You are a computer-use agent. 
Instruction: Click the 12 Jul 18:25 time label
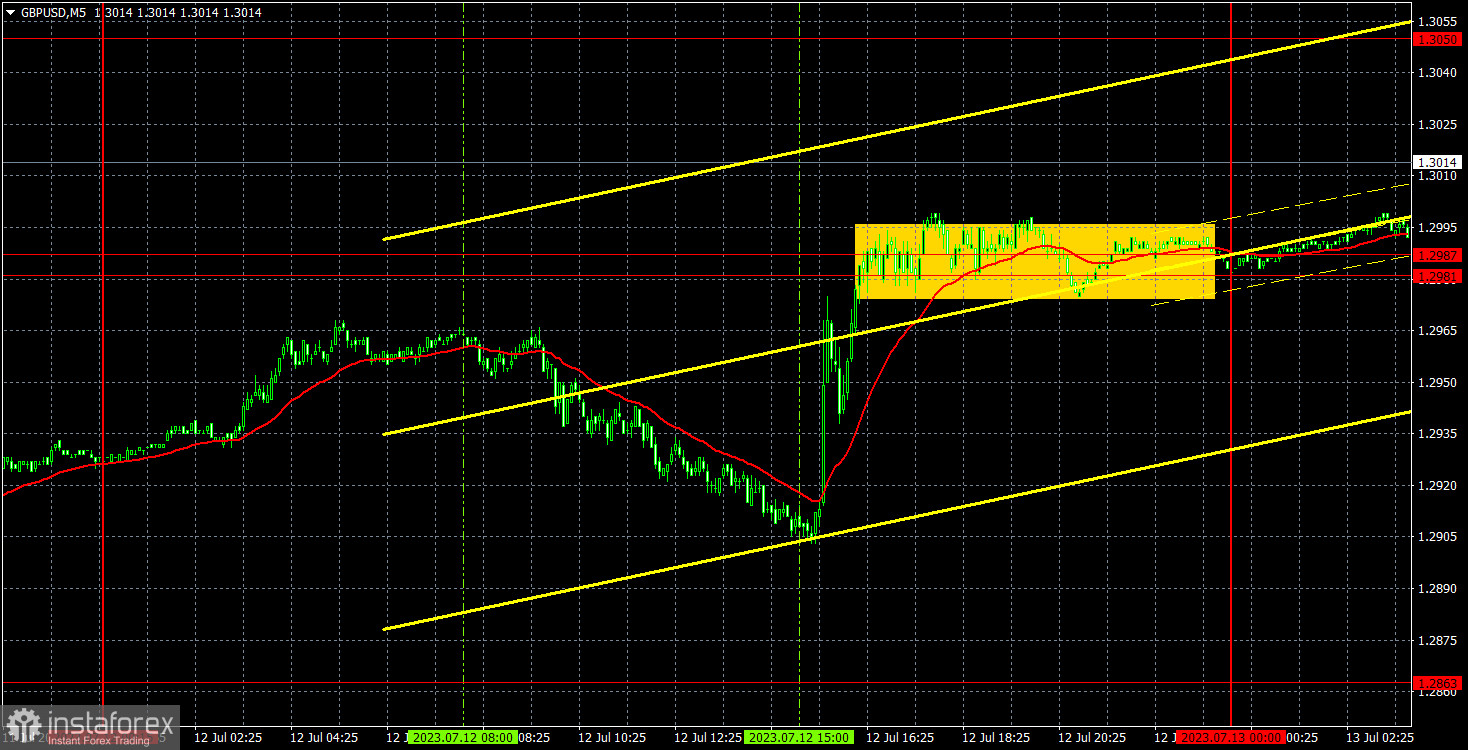click(x=996, y=737)
